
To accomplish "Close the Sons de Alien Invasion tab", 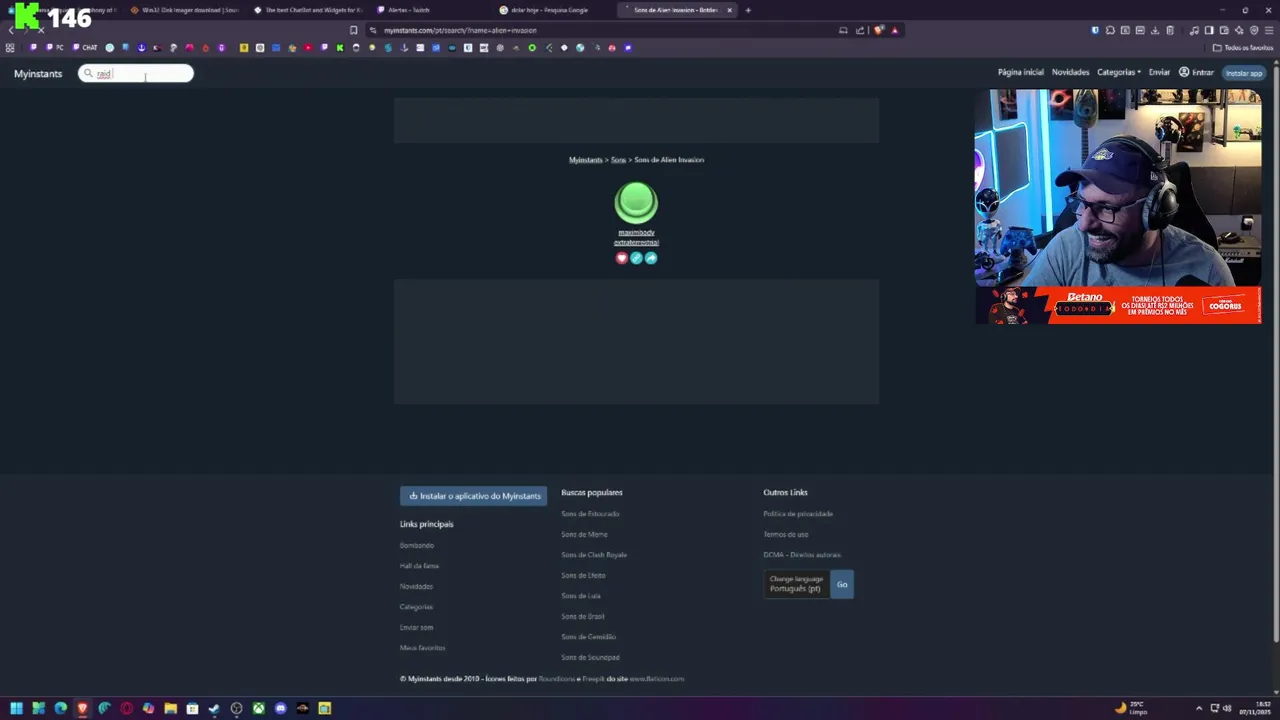I will pos(730,10).
